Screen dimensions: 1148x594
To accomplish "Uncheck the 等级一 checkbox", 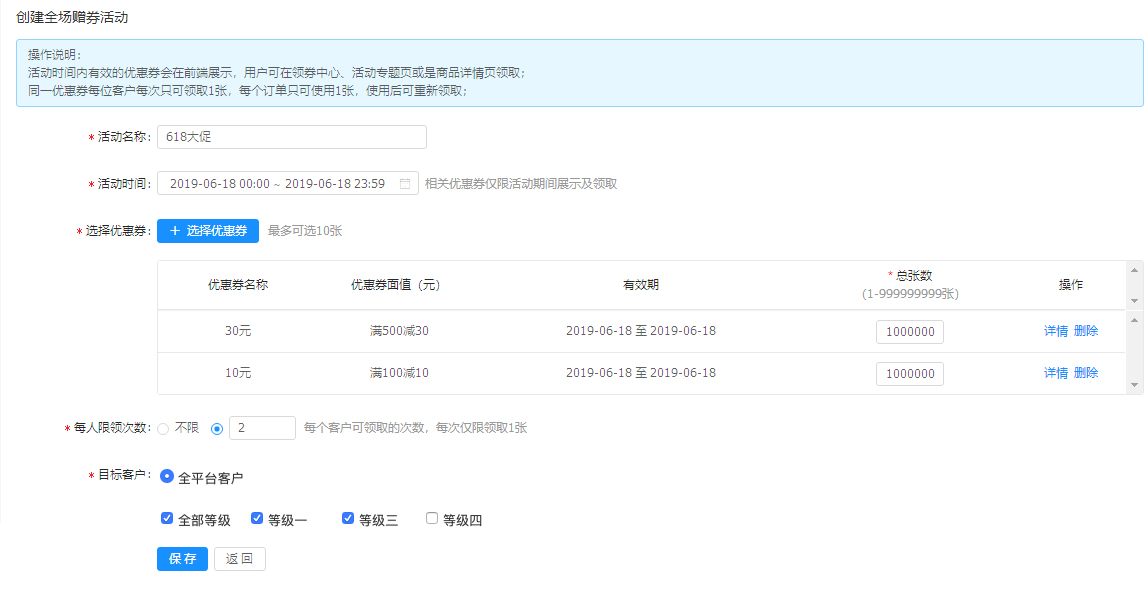I will (257, 519).
